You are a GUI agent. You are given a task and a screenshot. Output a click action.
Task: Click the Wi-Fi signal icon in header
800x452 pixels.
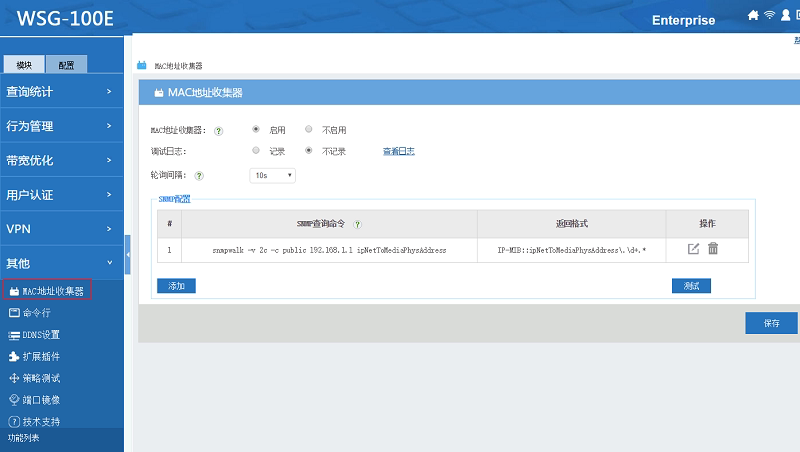[x=769, y=15]
